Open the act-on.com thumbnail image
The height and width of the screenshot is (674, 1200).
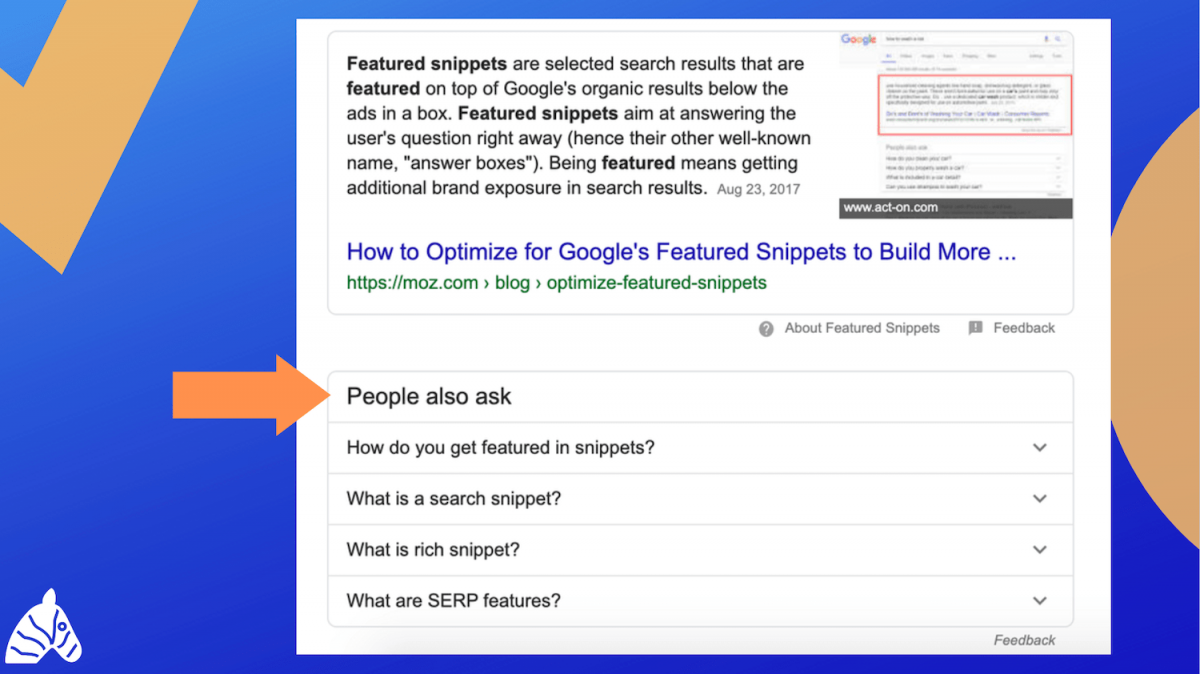point(956,125)
